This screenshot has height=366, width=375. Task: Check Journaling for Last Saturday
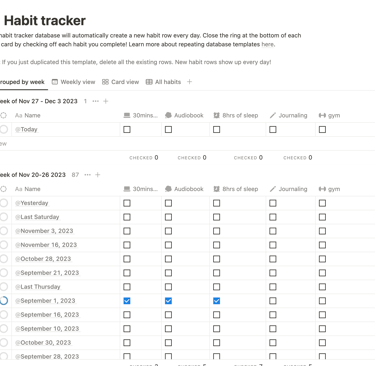(x=273, y=217)
